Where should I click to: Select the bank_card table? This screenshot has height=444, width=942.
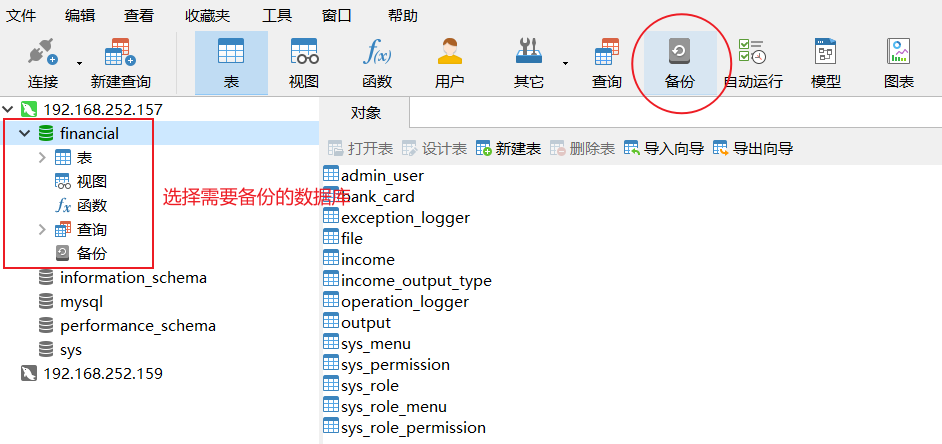tap(377, 196)
